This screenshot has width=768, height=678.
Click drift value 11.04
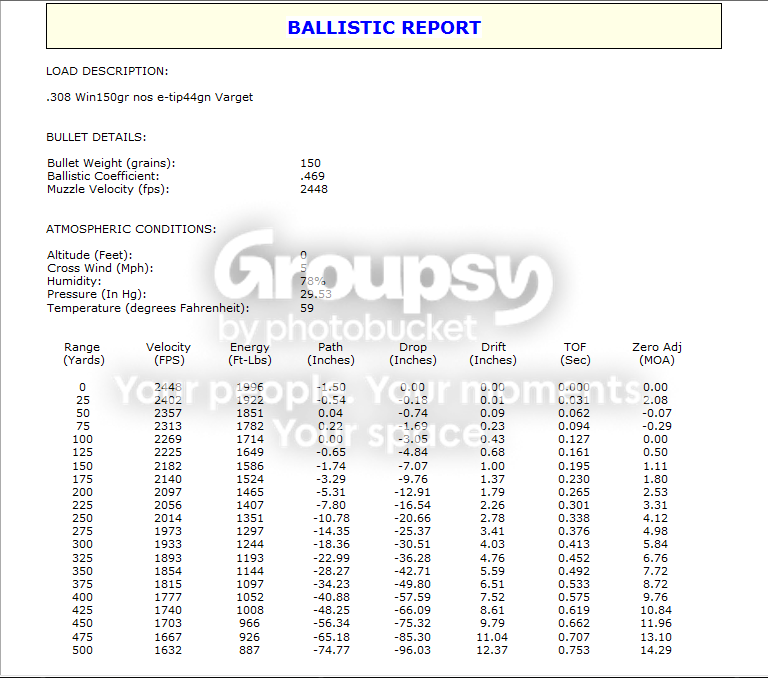(x=492, y=637)
